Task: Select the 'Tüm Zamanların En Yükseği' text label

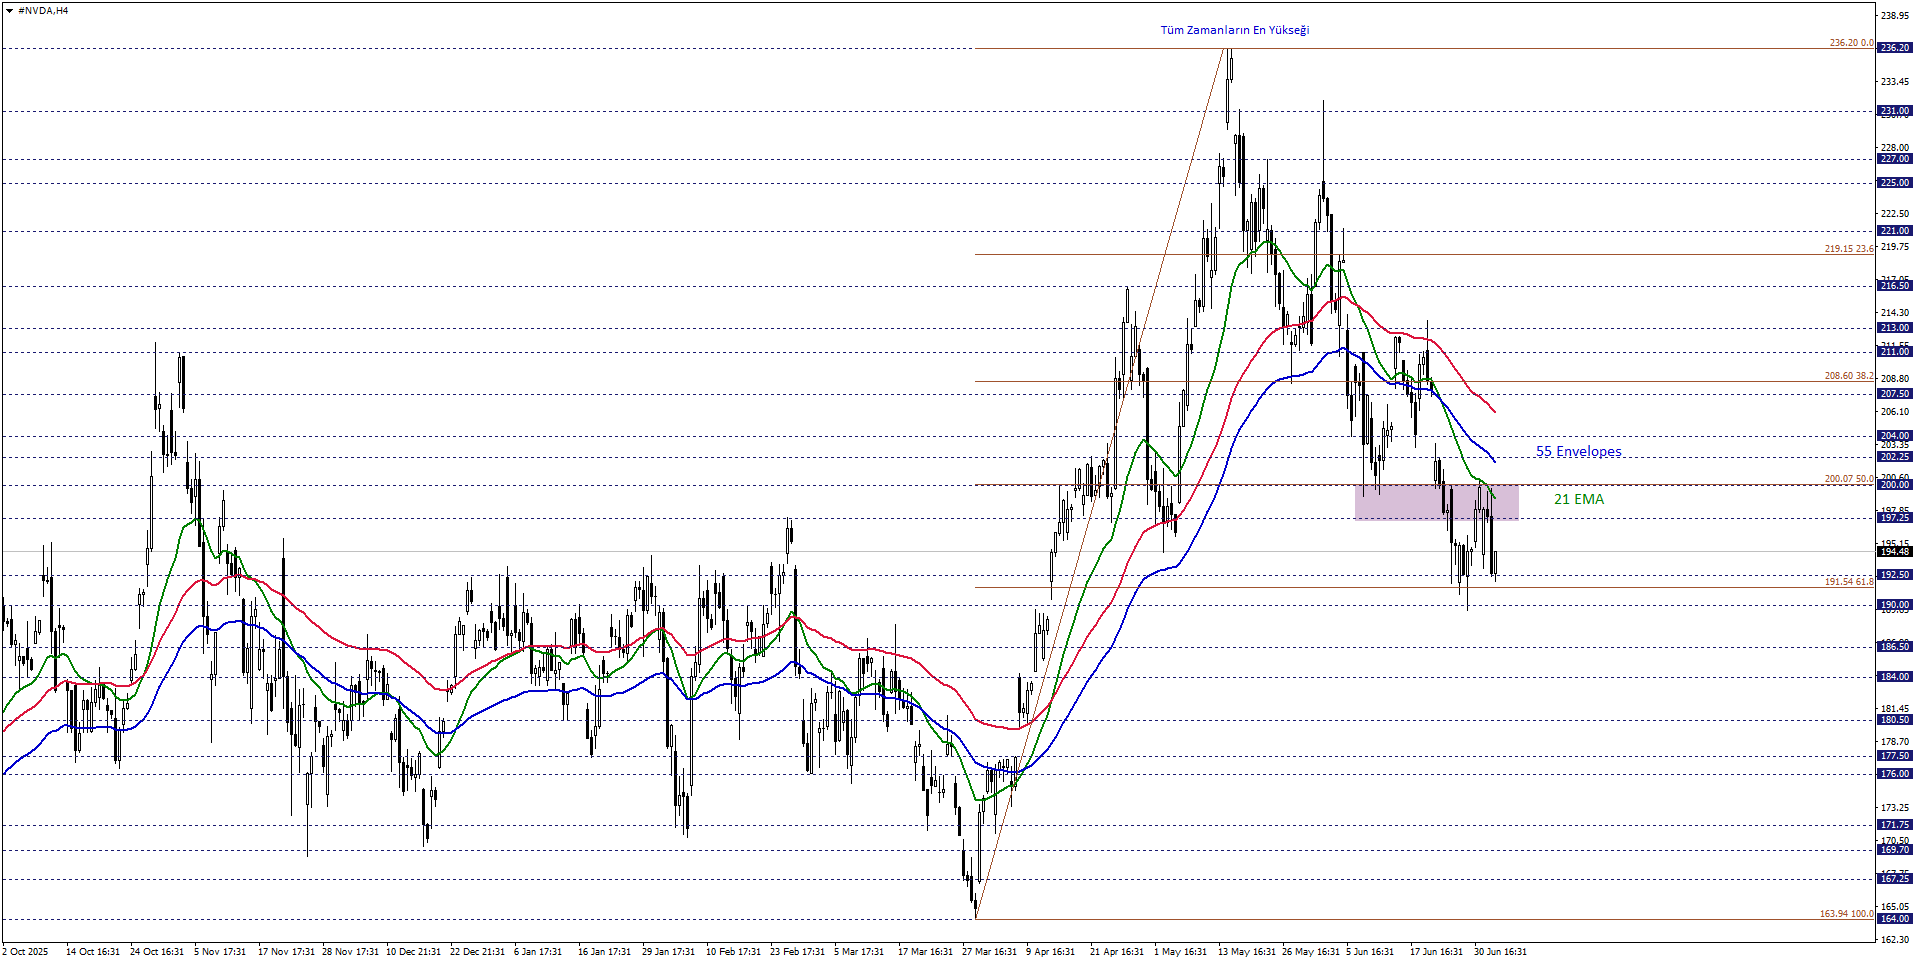Action: 1234,30
